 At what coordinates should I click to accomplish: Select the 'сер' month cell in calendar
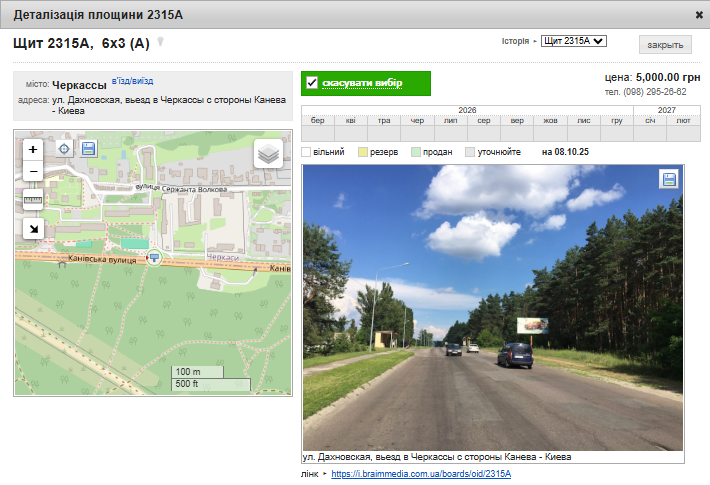[484, 134]
